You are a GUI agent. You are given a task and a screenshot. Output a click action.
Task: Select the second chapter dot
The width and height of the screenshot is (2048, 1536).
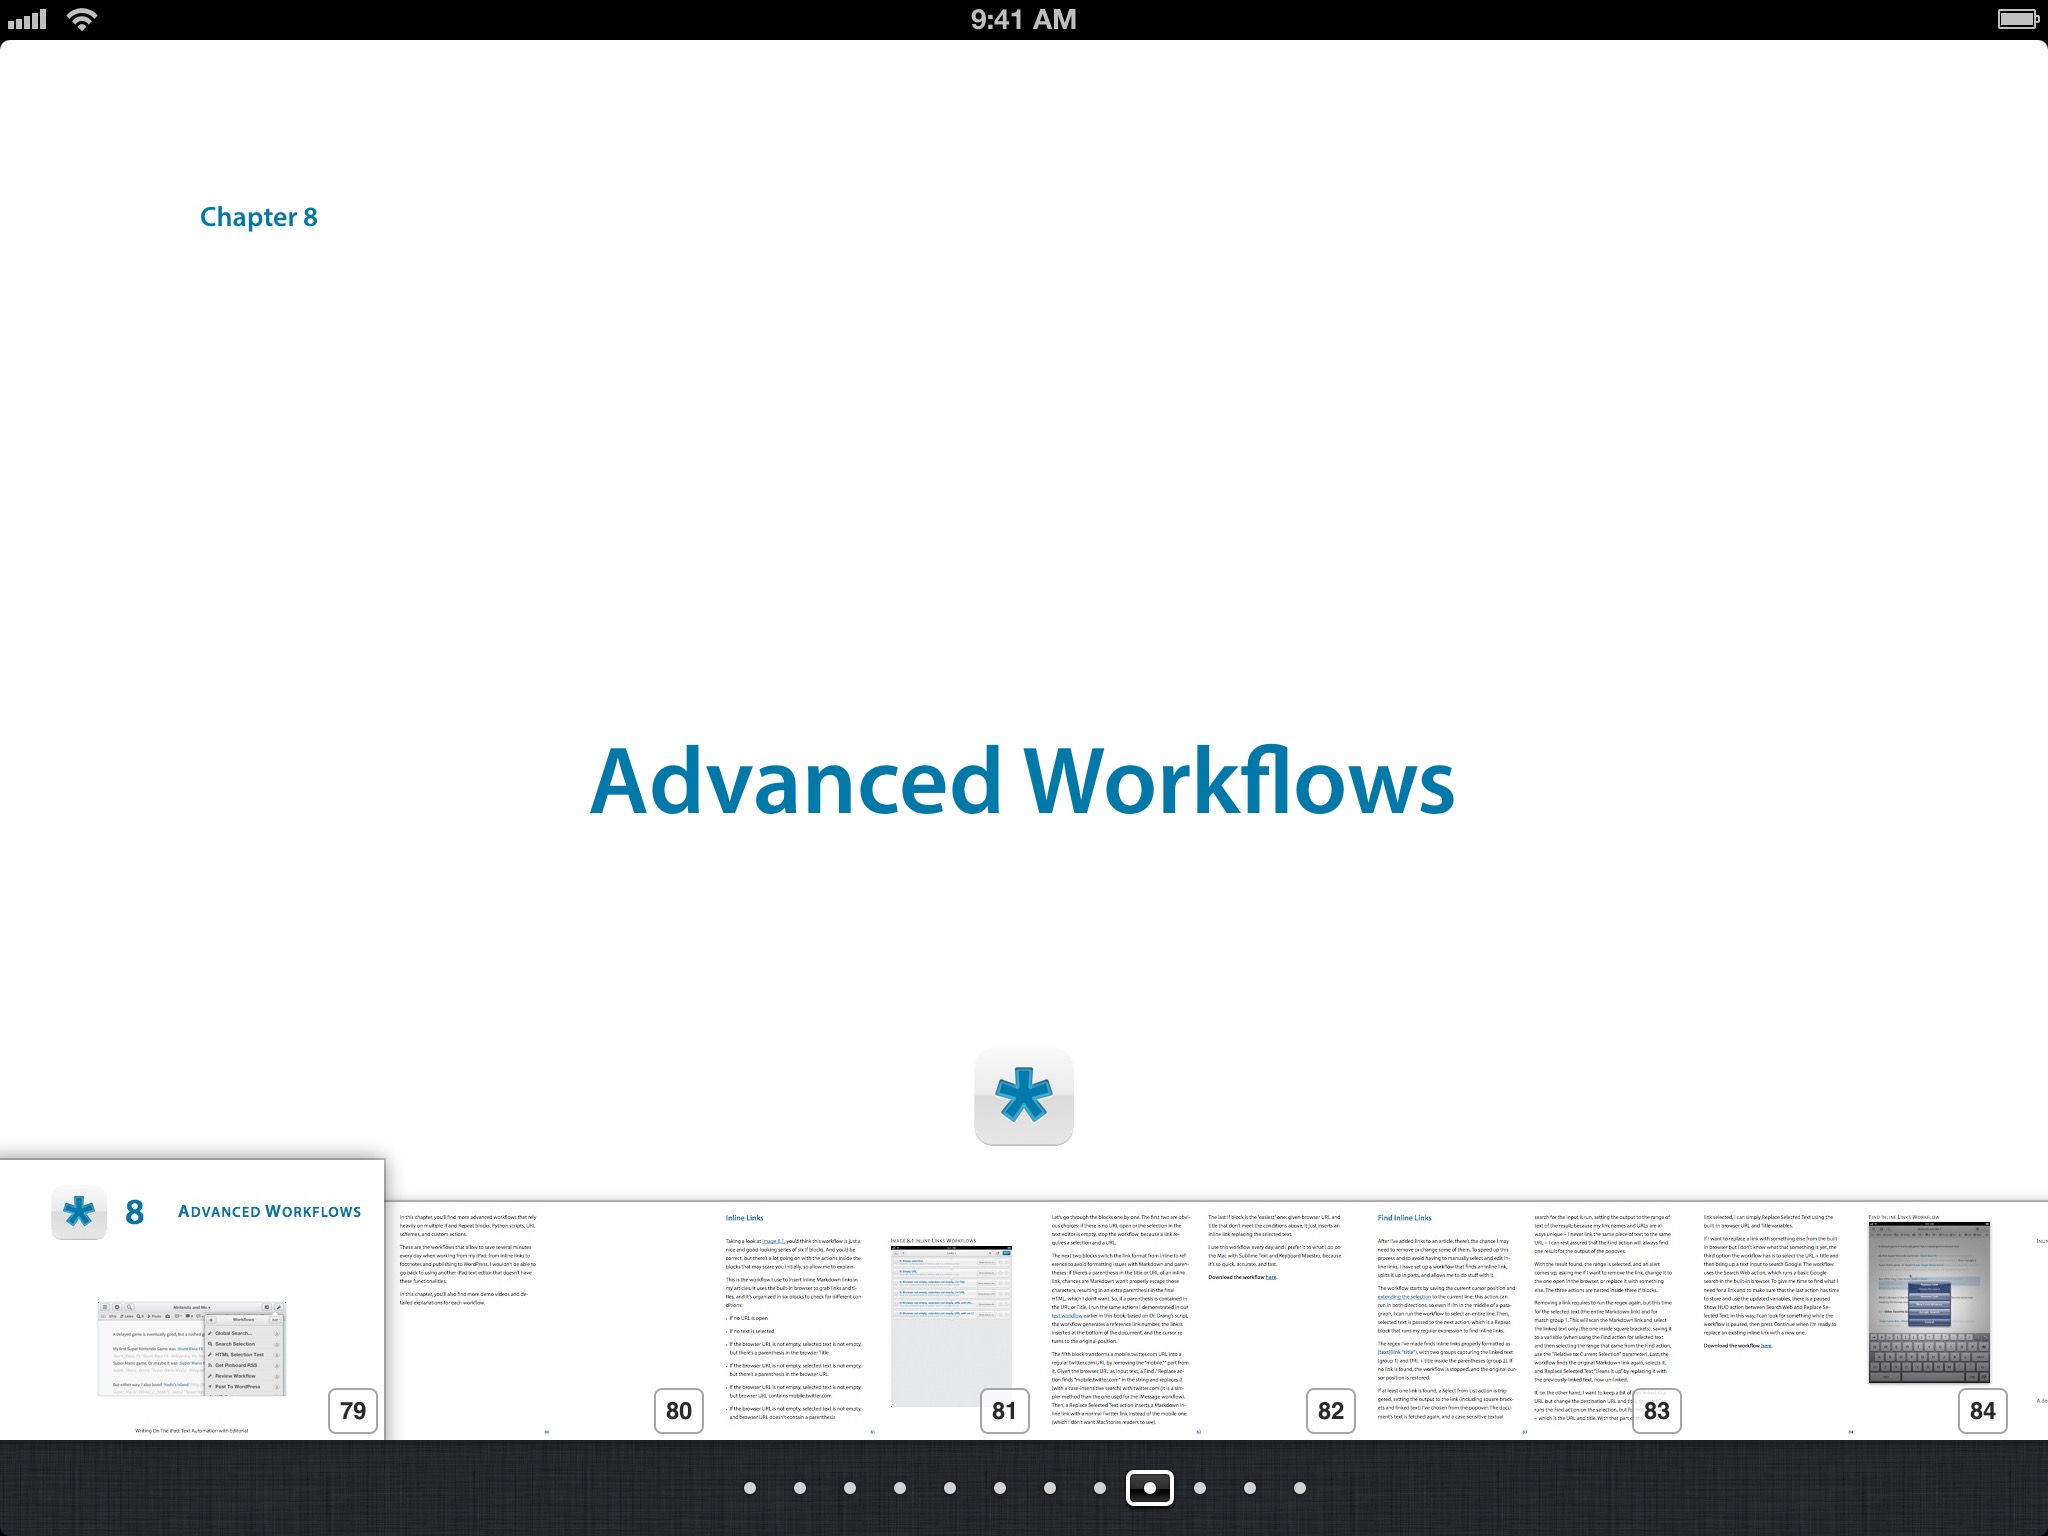pyautogui.click(x=800, y=1488)
